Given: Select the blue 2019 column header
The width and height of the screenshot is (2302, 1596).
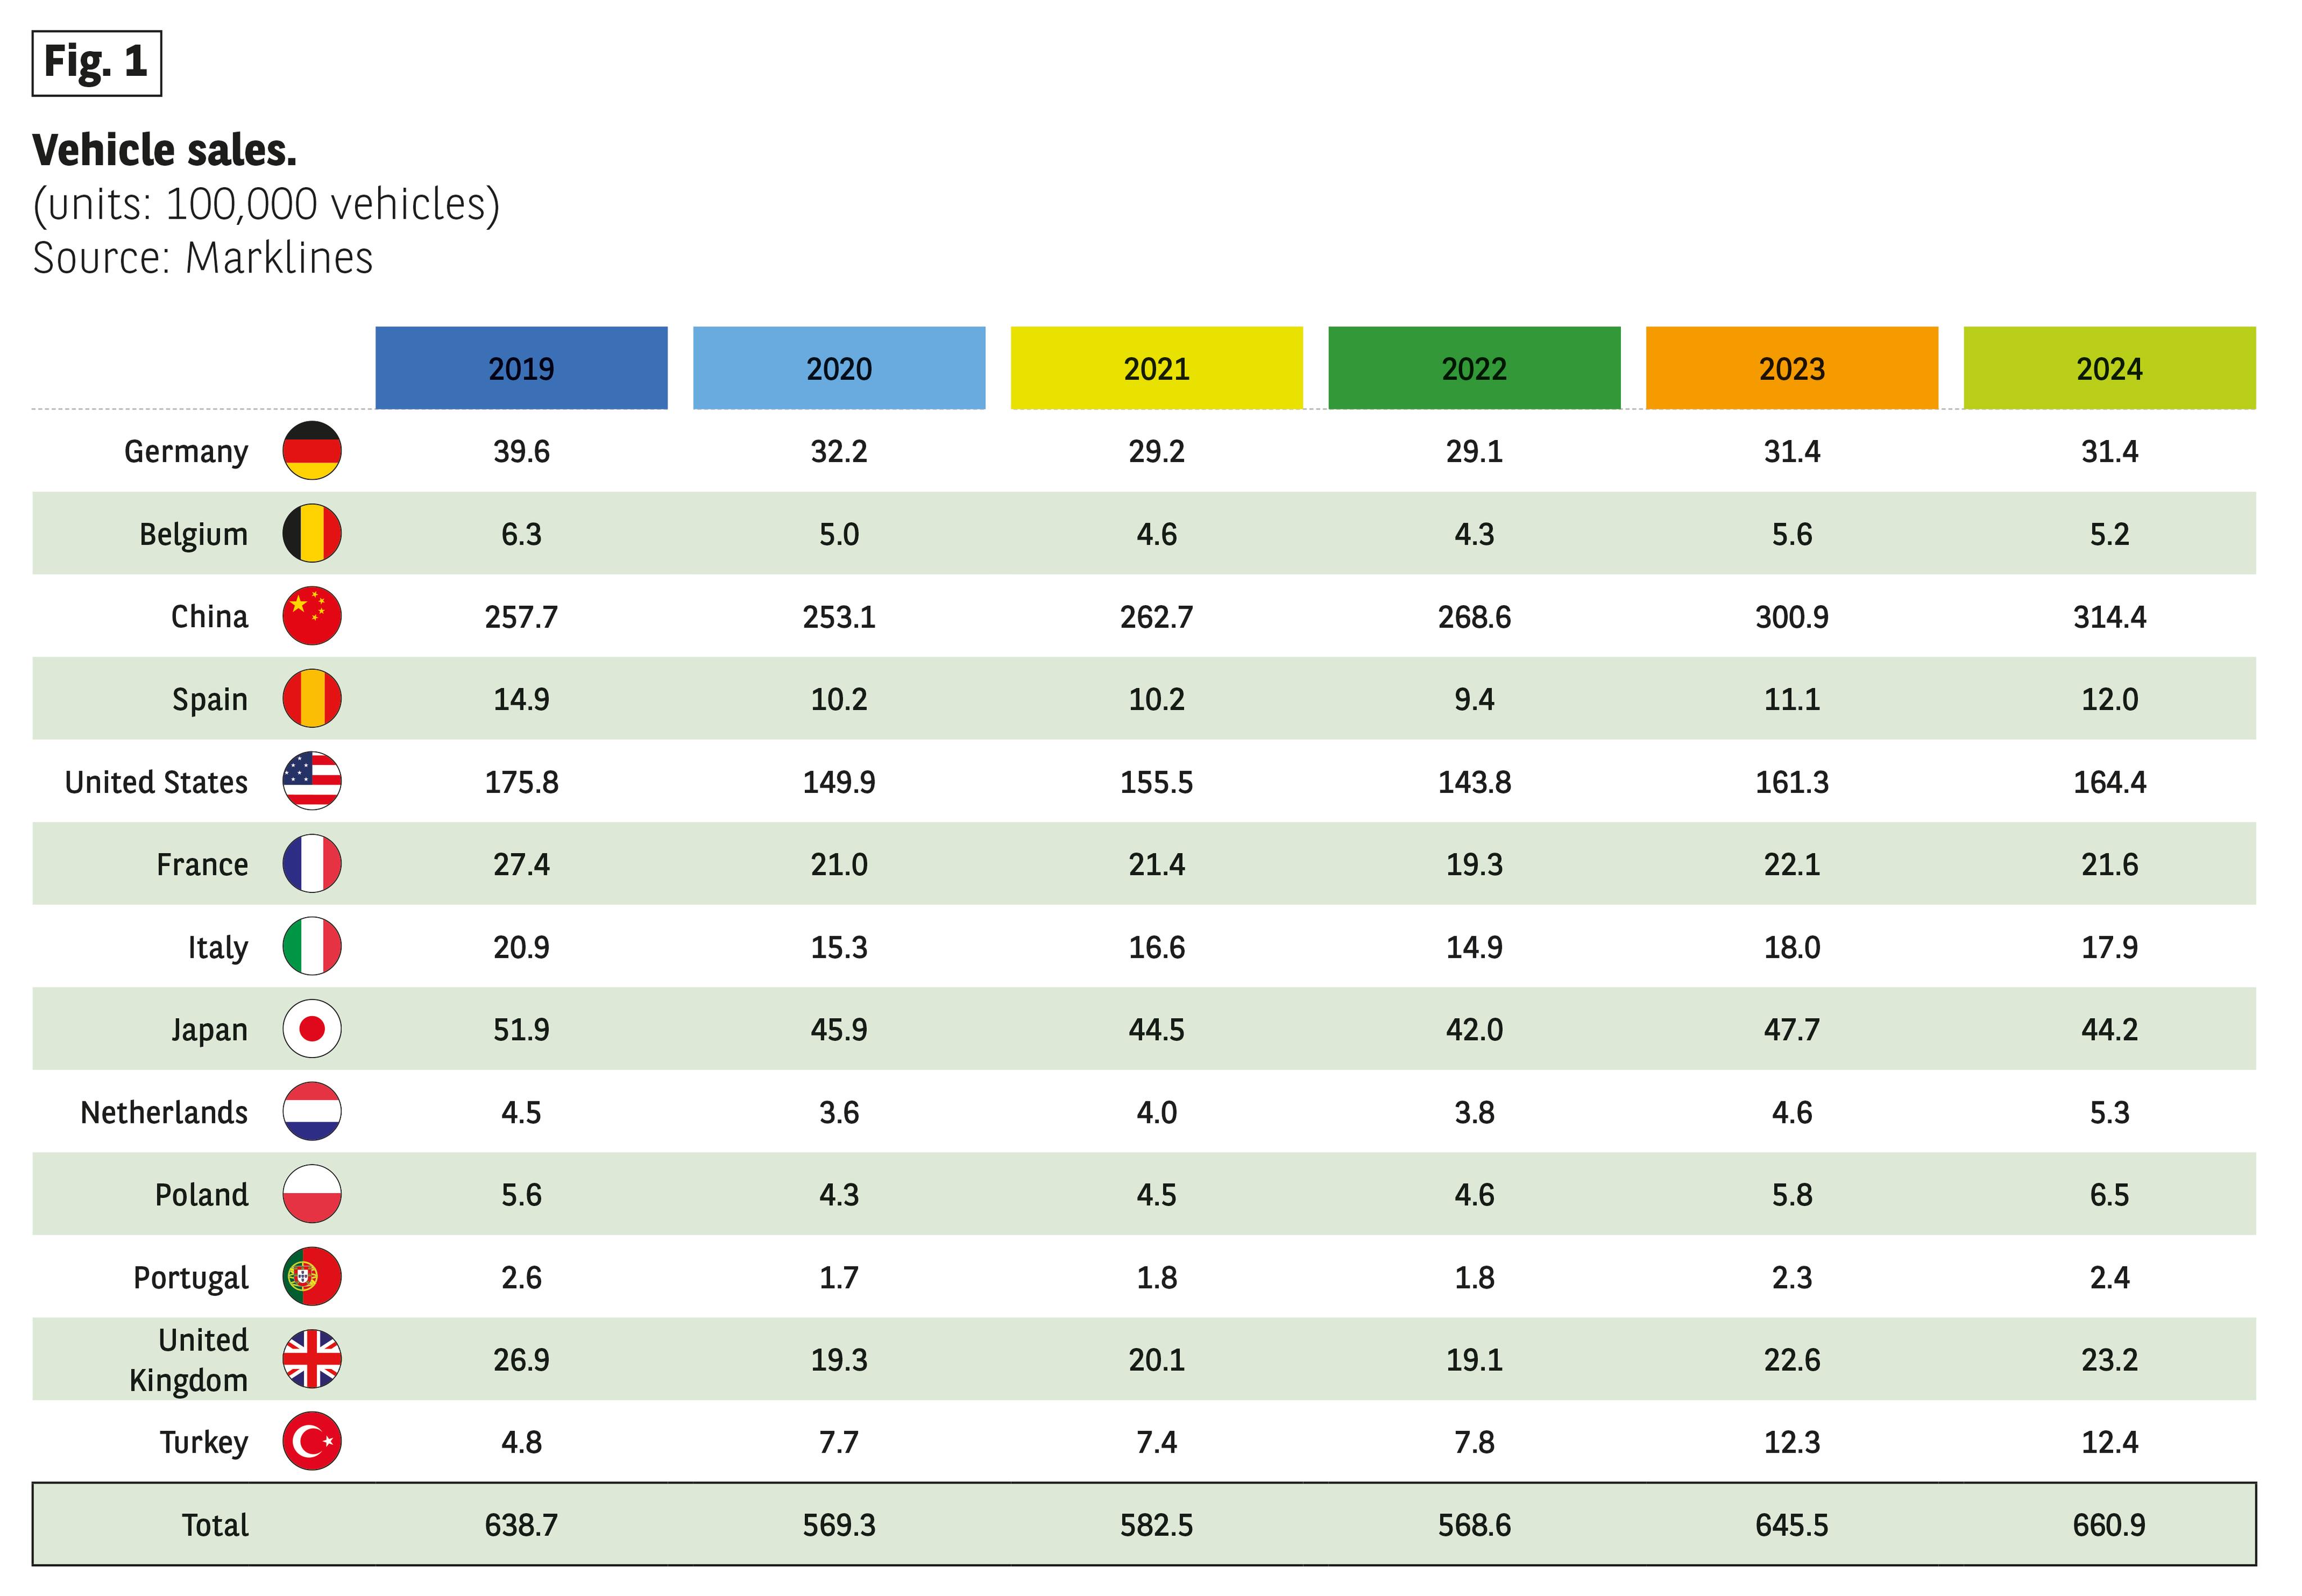Looking at the screenshot, I should click(x=521, y=368).
